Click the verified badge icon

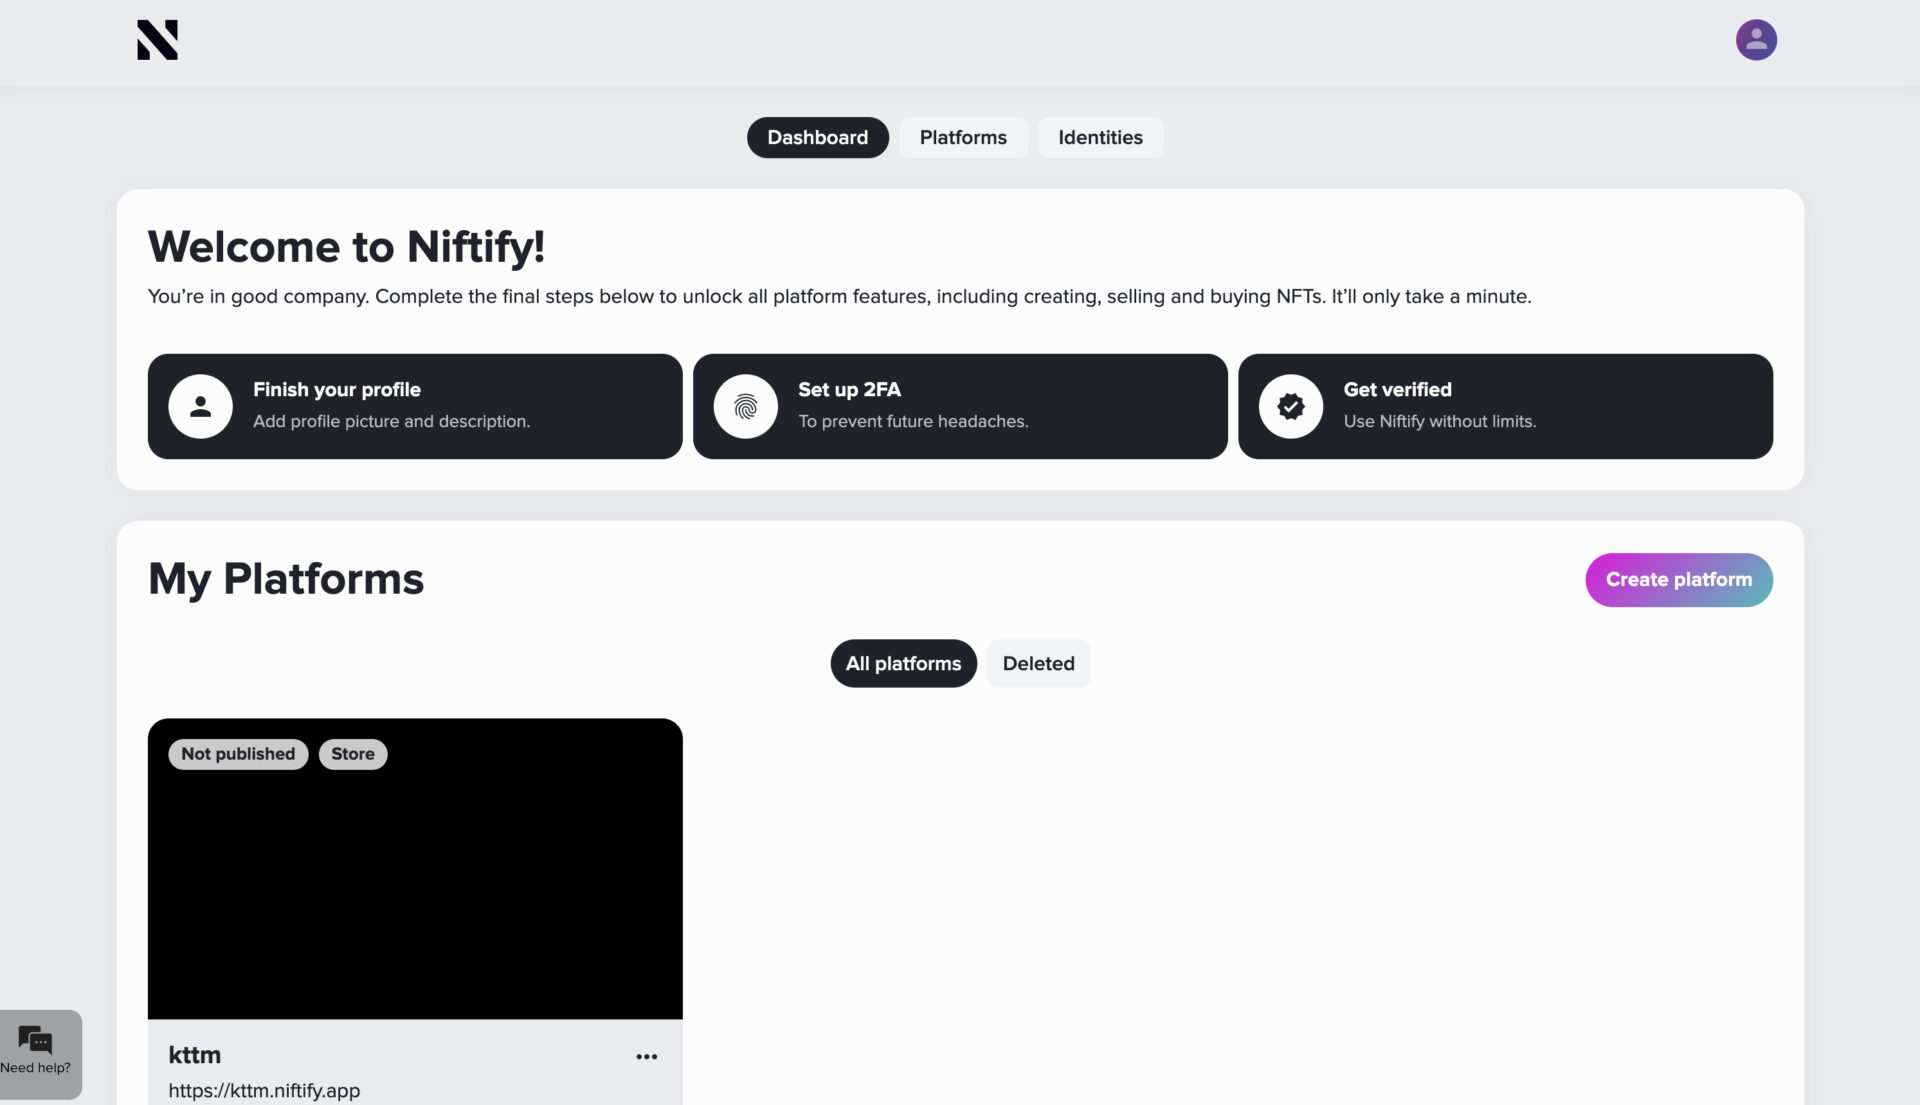1290,406
